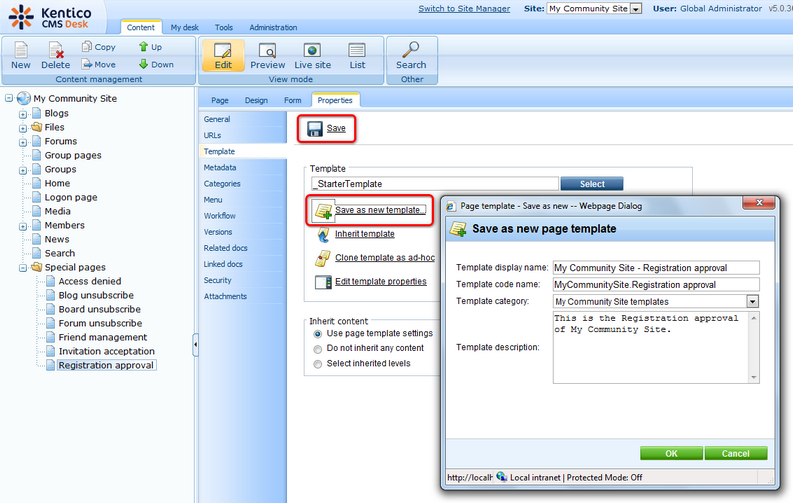Image resolution: width=793 pixels, height=503 pixels.
Task: Click the Blogs page icon in tree
Action: (36, 113)
